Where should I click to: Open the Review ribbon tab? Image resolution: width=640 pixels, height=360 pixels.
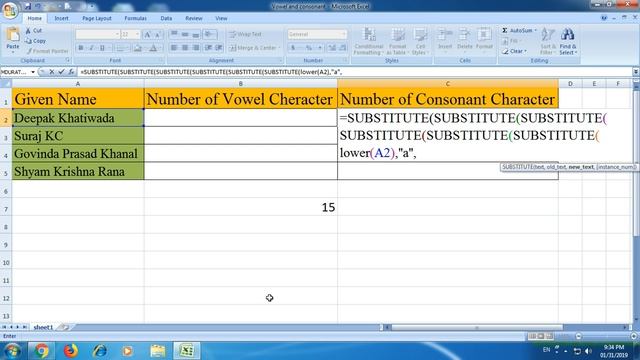tap(193, 18)
